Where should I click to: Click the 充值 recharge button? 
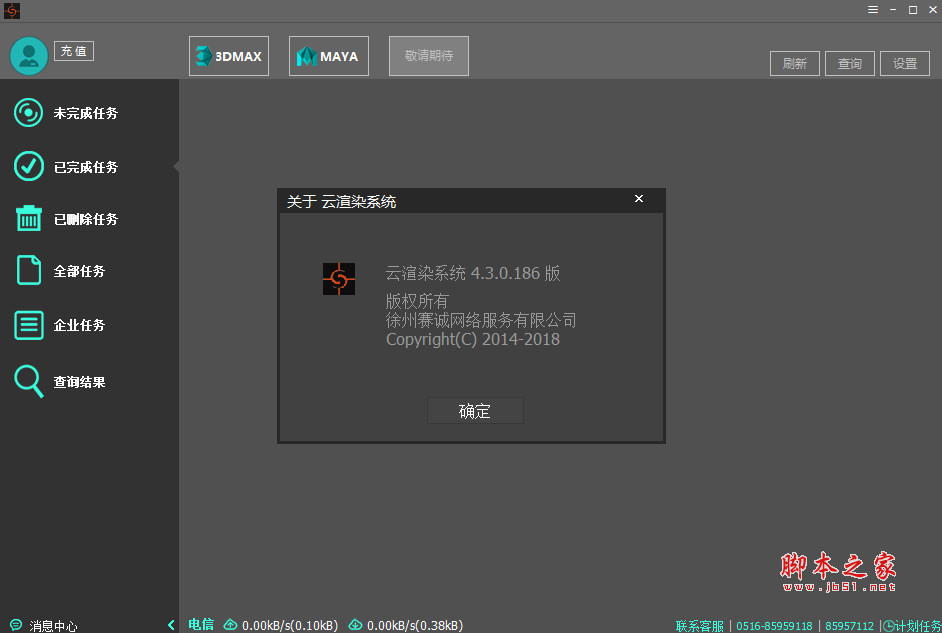click(74, 50)
